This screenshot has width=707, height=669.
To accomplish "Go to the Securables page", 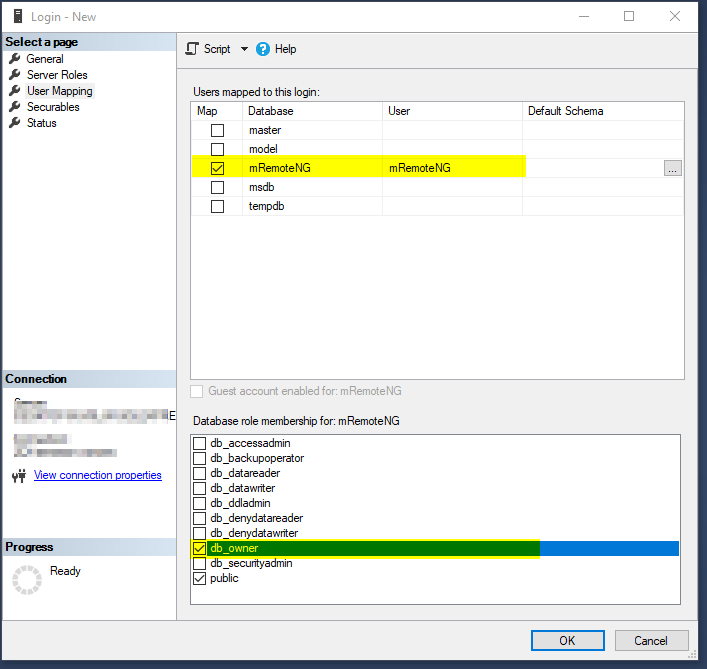I will pyautogui.click(x=53, y=107).
